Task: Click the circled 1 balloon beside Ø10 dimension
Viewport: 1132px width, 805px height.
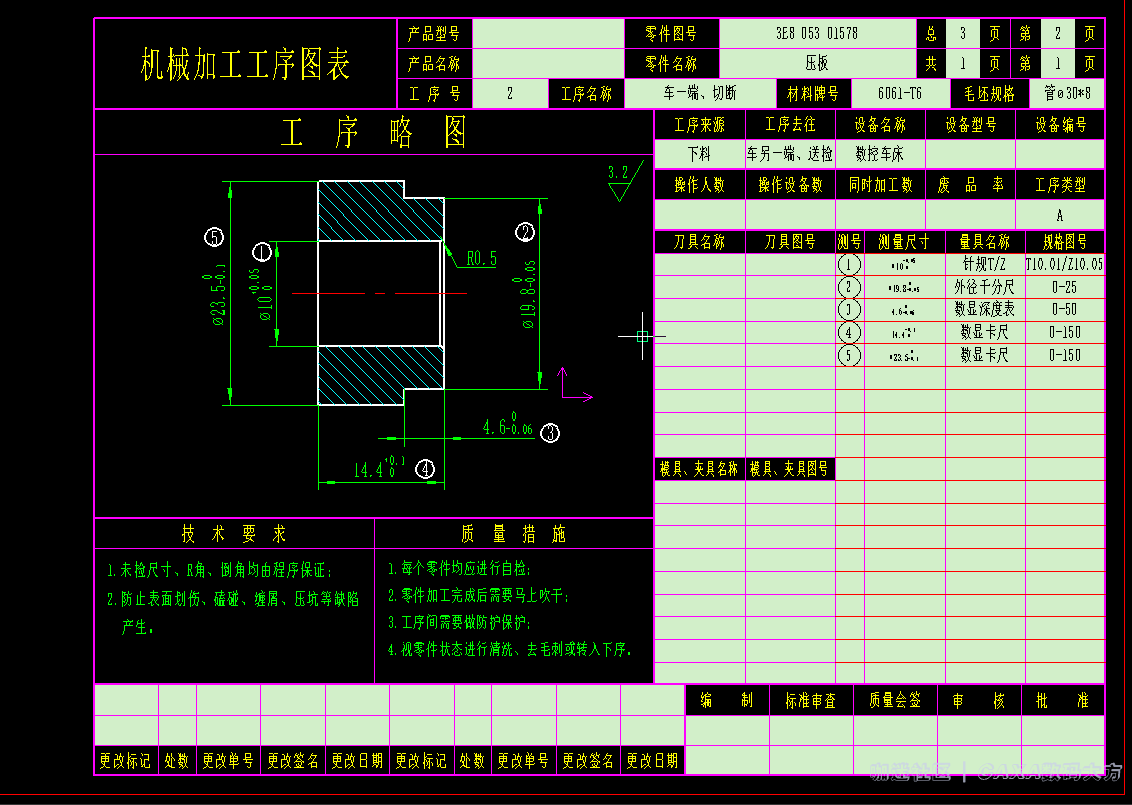Action: pos(262,251)
